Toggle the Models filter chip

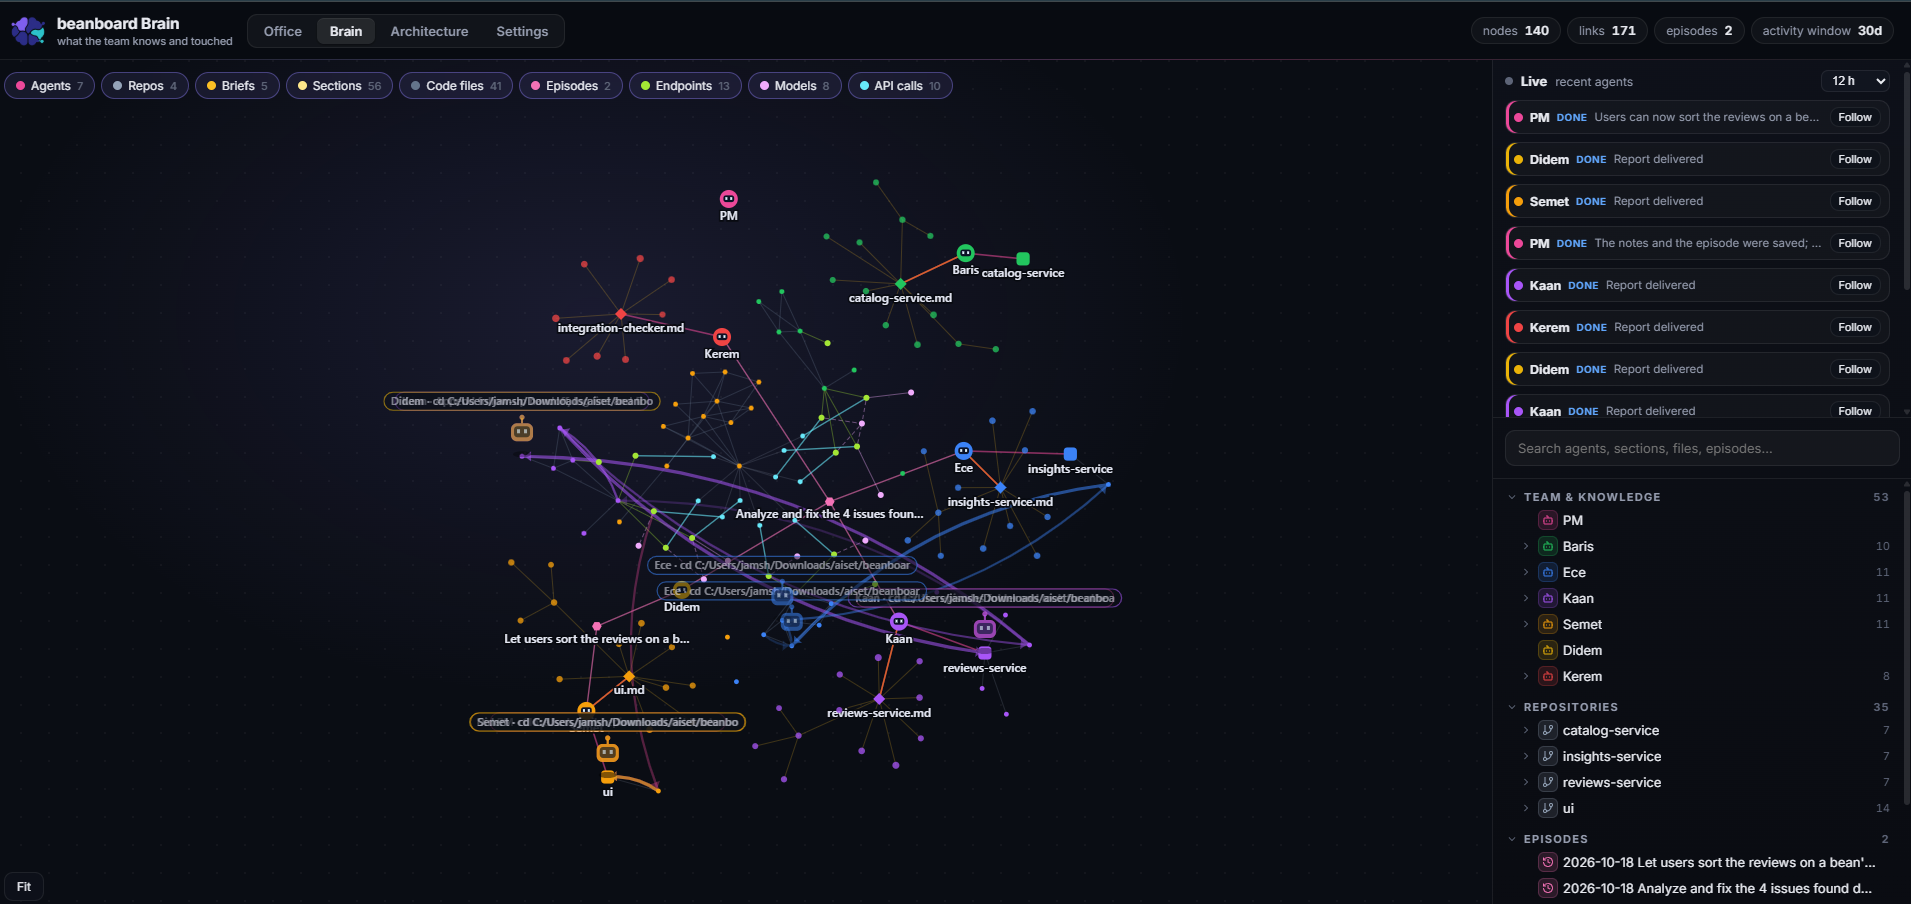point(794,86)
